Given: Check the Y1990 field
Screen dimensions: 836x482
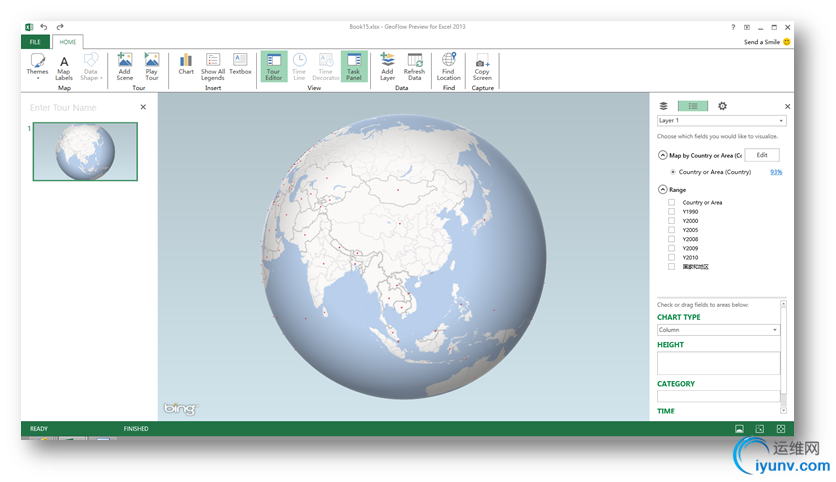Looking at the screenshot, I should (671, 212).
